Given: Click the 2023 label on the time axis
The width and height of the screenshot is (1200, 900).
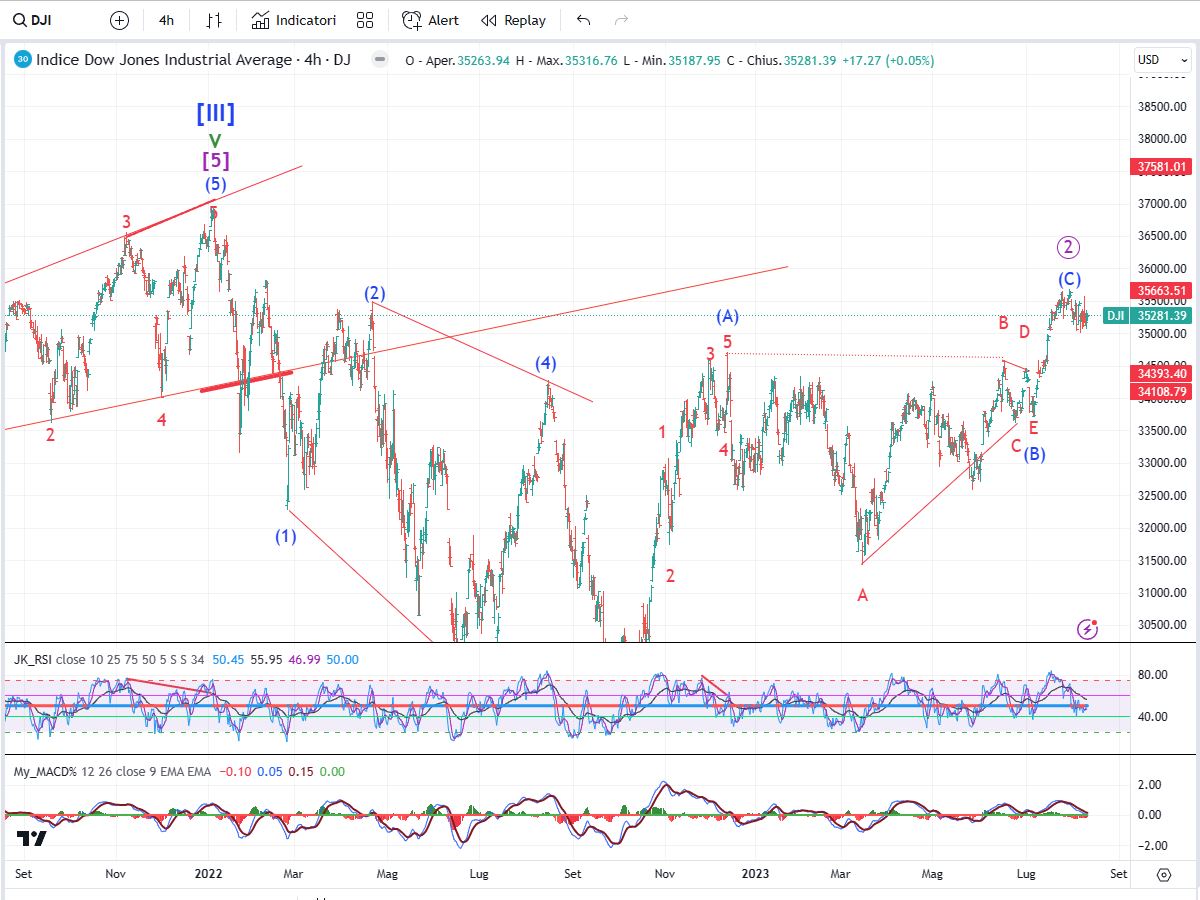Looking at the screenshot, I should 756,873.
